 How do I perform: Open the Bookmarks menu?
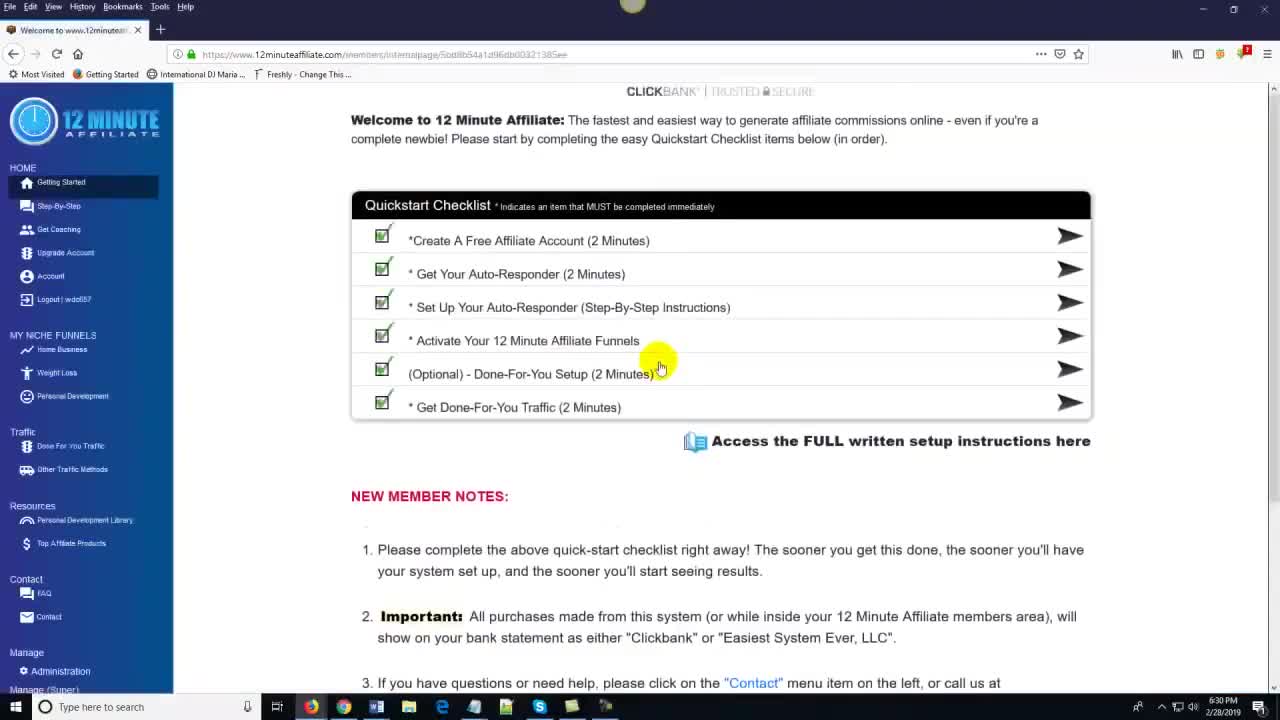pyautogui.click(x=123, y=7)
